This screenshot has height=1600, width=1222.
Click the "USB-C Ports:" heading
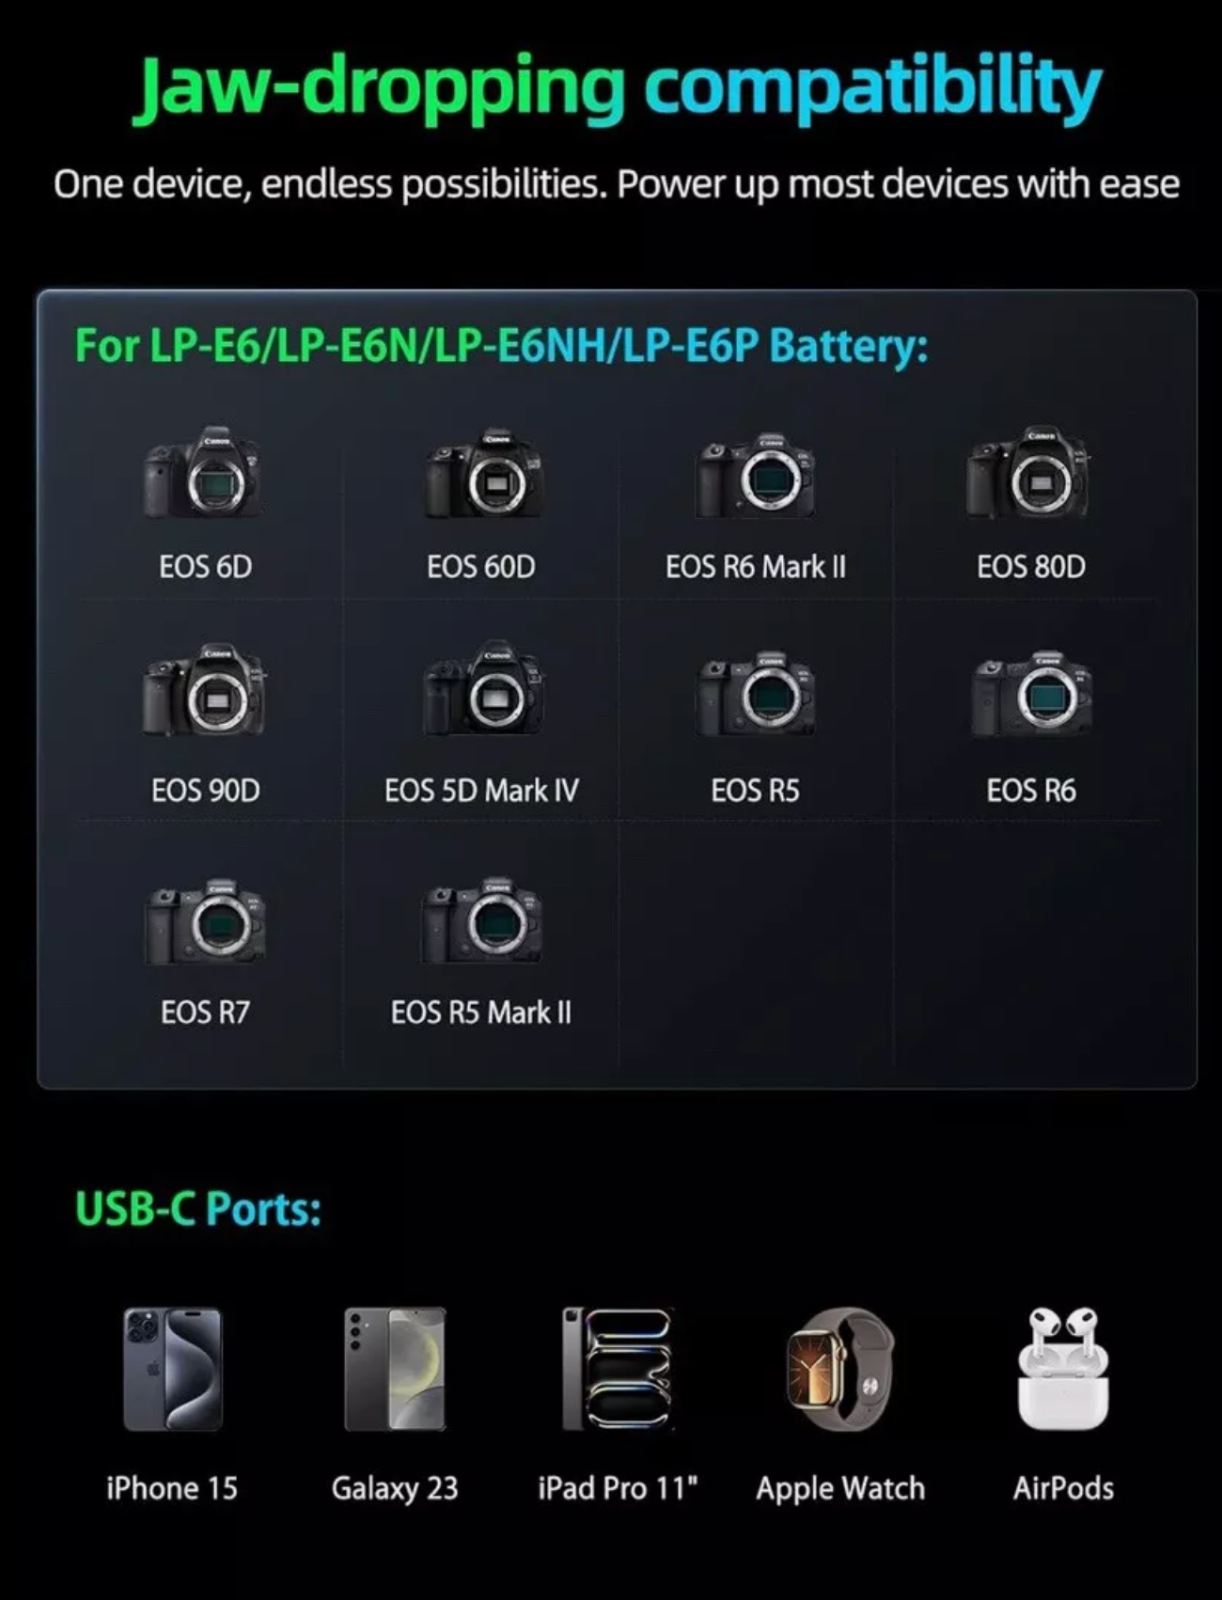tap(198, 1210)
